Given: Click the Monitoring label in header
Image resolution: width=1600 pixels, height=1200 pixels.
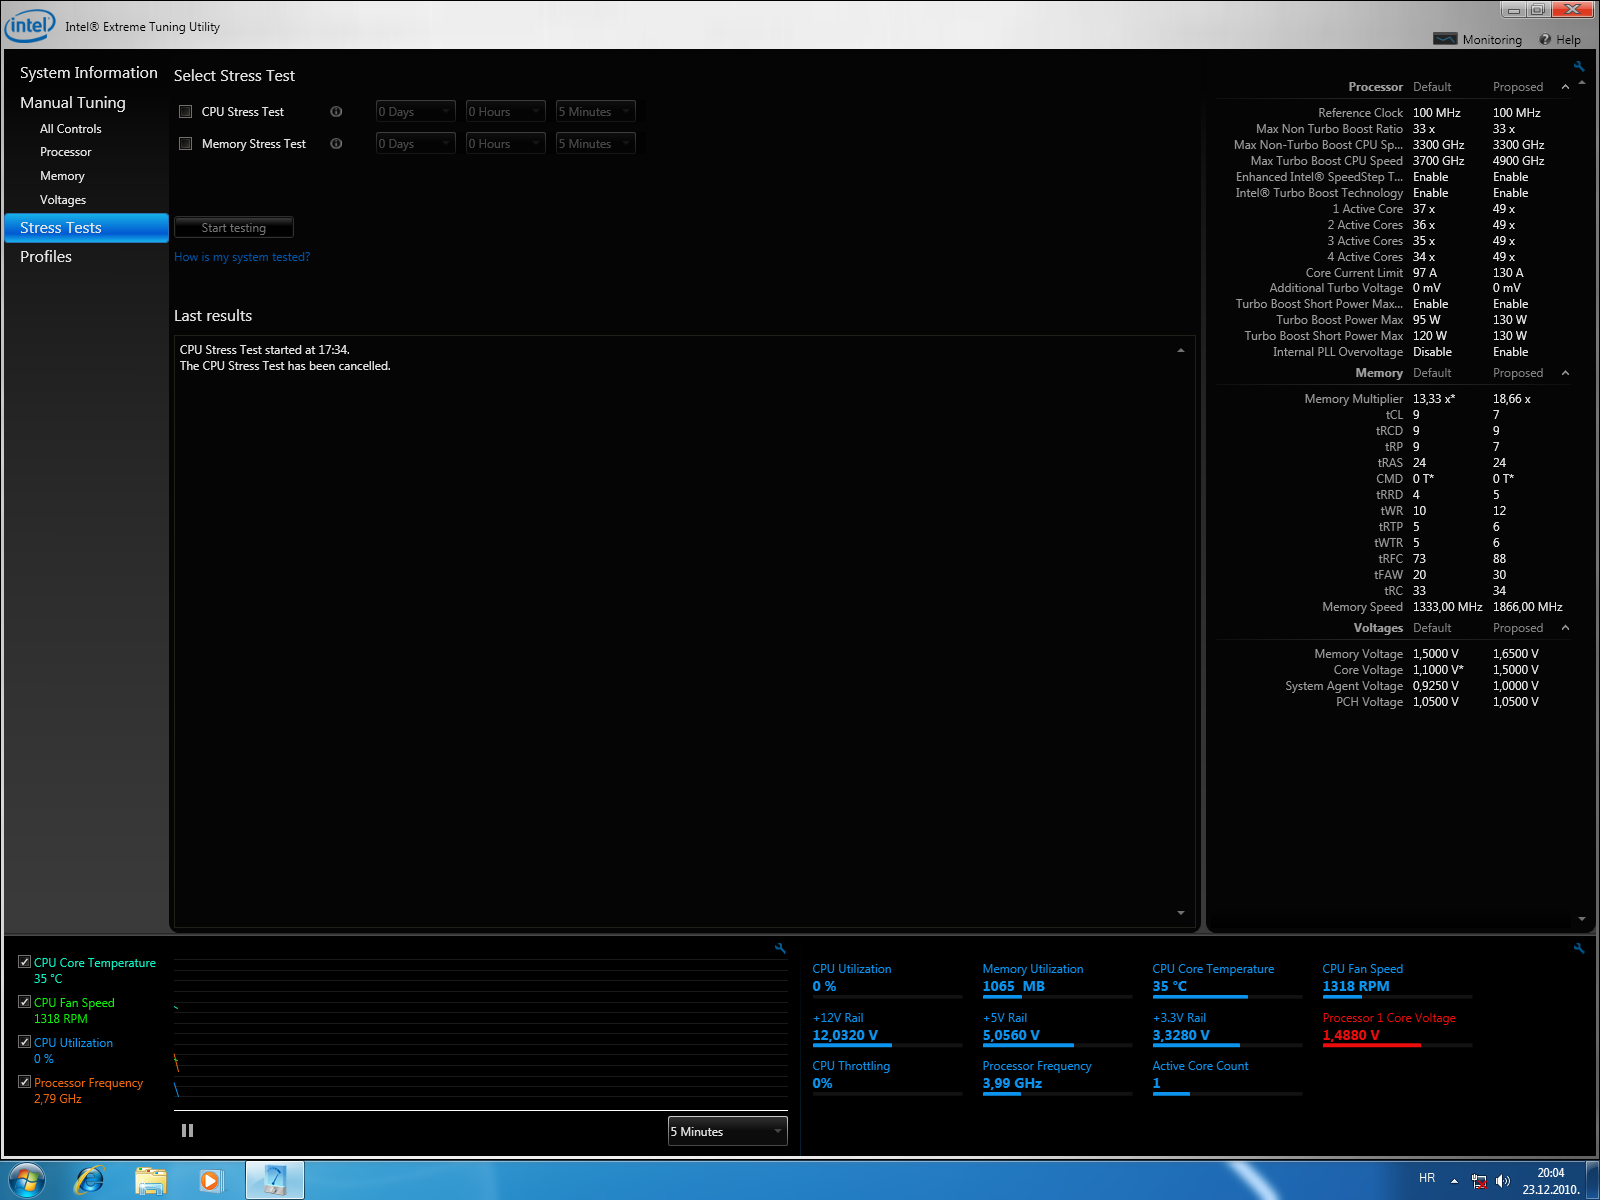Looking at the screenshot, I should 1492,40.
